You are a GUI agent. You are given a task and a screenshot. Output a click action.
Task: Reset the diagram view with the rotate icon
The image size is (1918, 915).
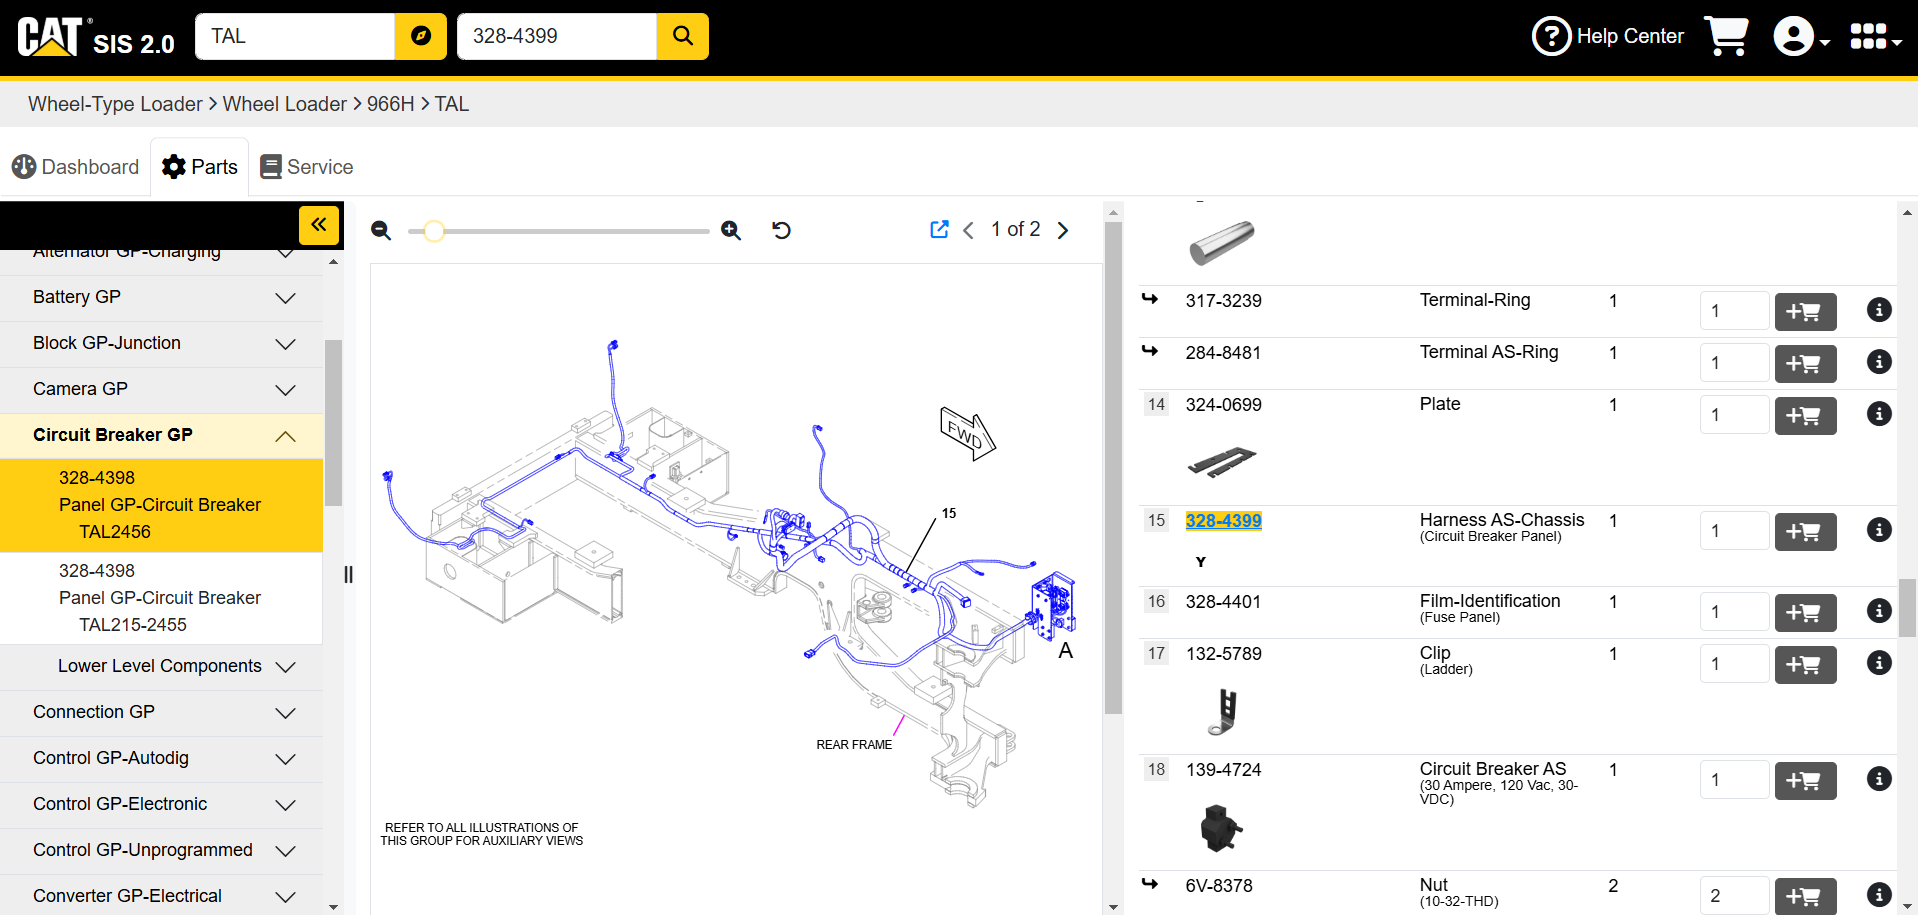tap(782, 231)
